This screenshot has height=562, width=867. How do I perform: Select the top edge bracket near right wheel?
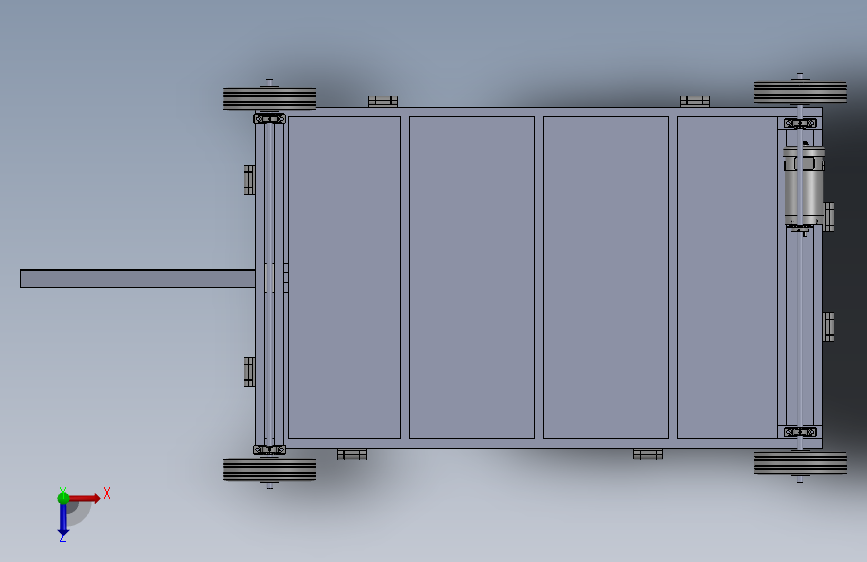point(694,101)
